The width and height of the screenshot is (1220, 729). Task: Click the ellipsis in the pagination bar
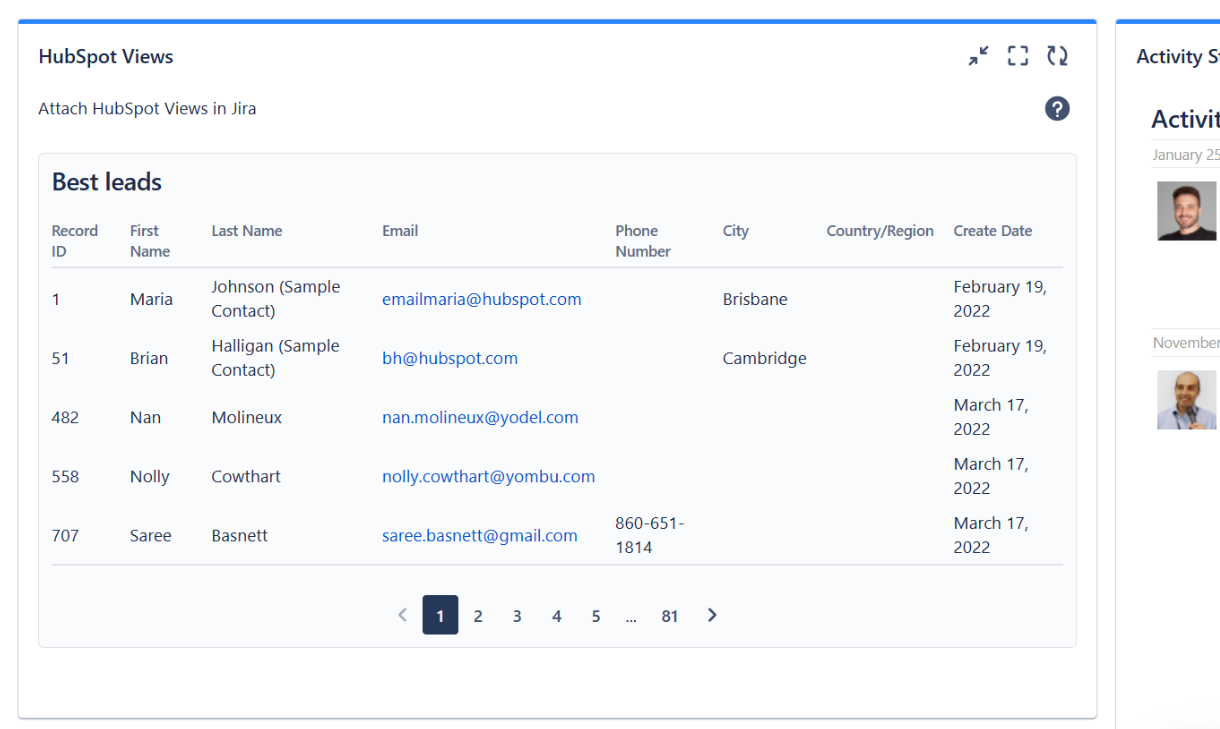click(x=631, y=615)
